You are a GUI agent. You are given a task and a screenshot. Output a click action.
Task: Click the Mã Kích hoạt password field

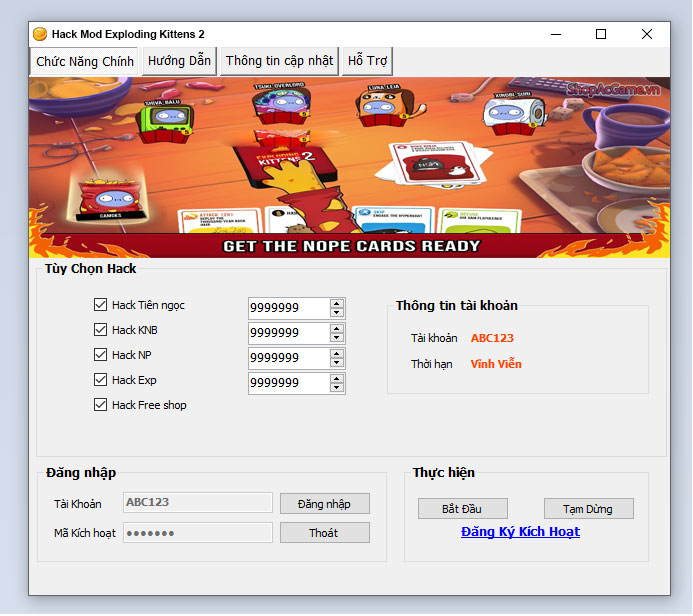coord(198,532)
